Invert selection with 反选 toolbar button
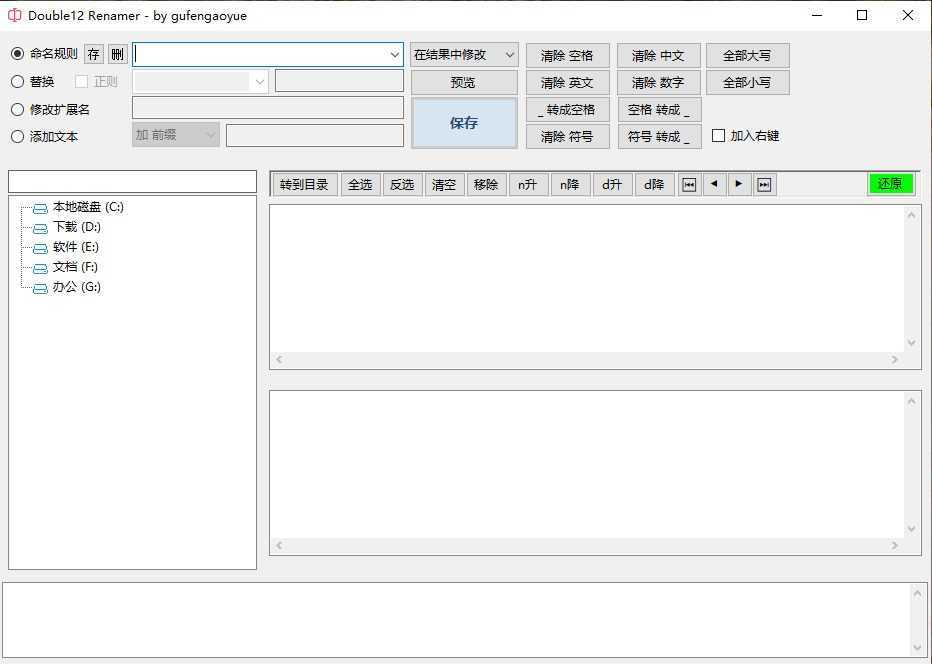932x664 pixels. tap(402, 184)
